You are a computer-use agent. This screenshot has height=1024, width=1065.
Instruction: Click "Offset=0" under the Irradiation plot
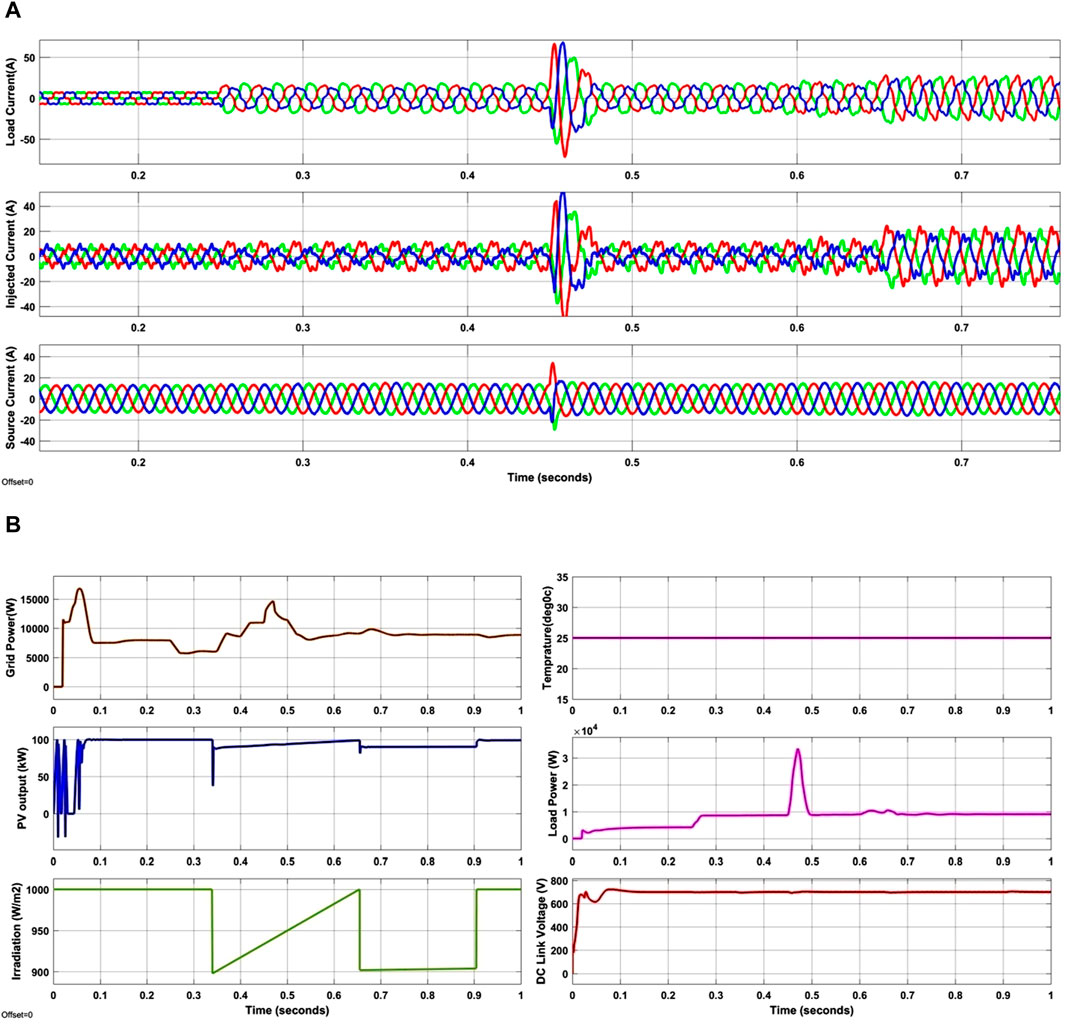click(17, 1015)
